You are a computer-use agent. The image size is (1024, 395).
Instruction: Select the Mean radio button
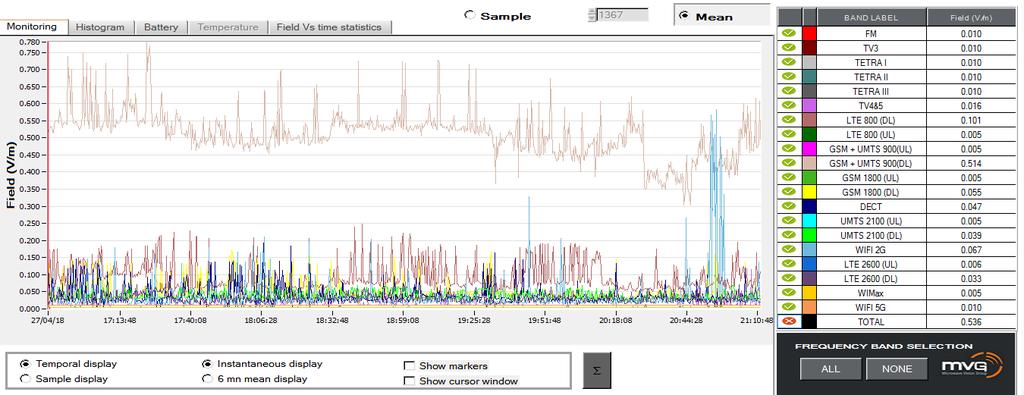point(684,16)
